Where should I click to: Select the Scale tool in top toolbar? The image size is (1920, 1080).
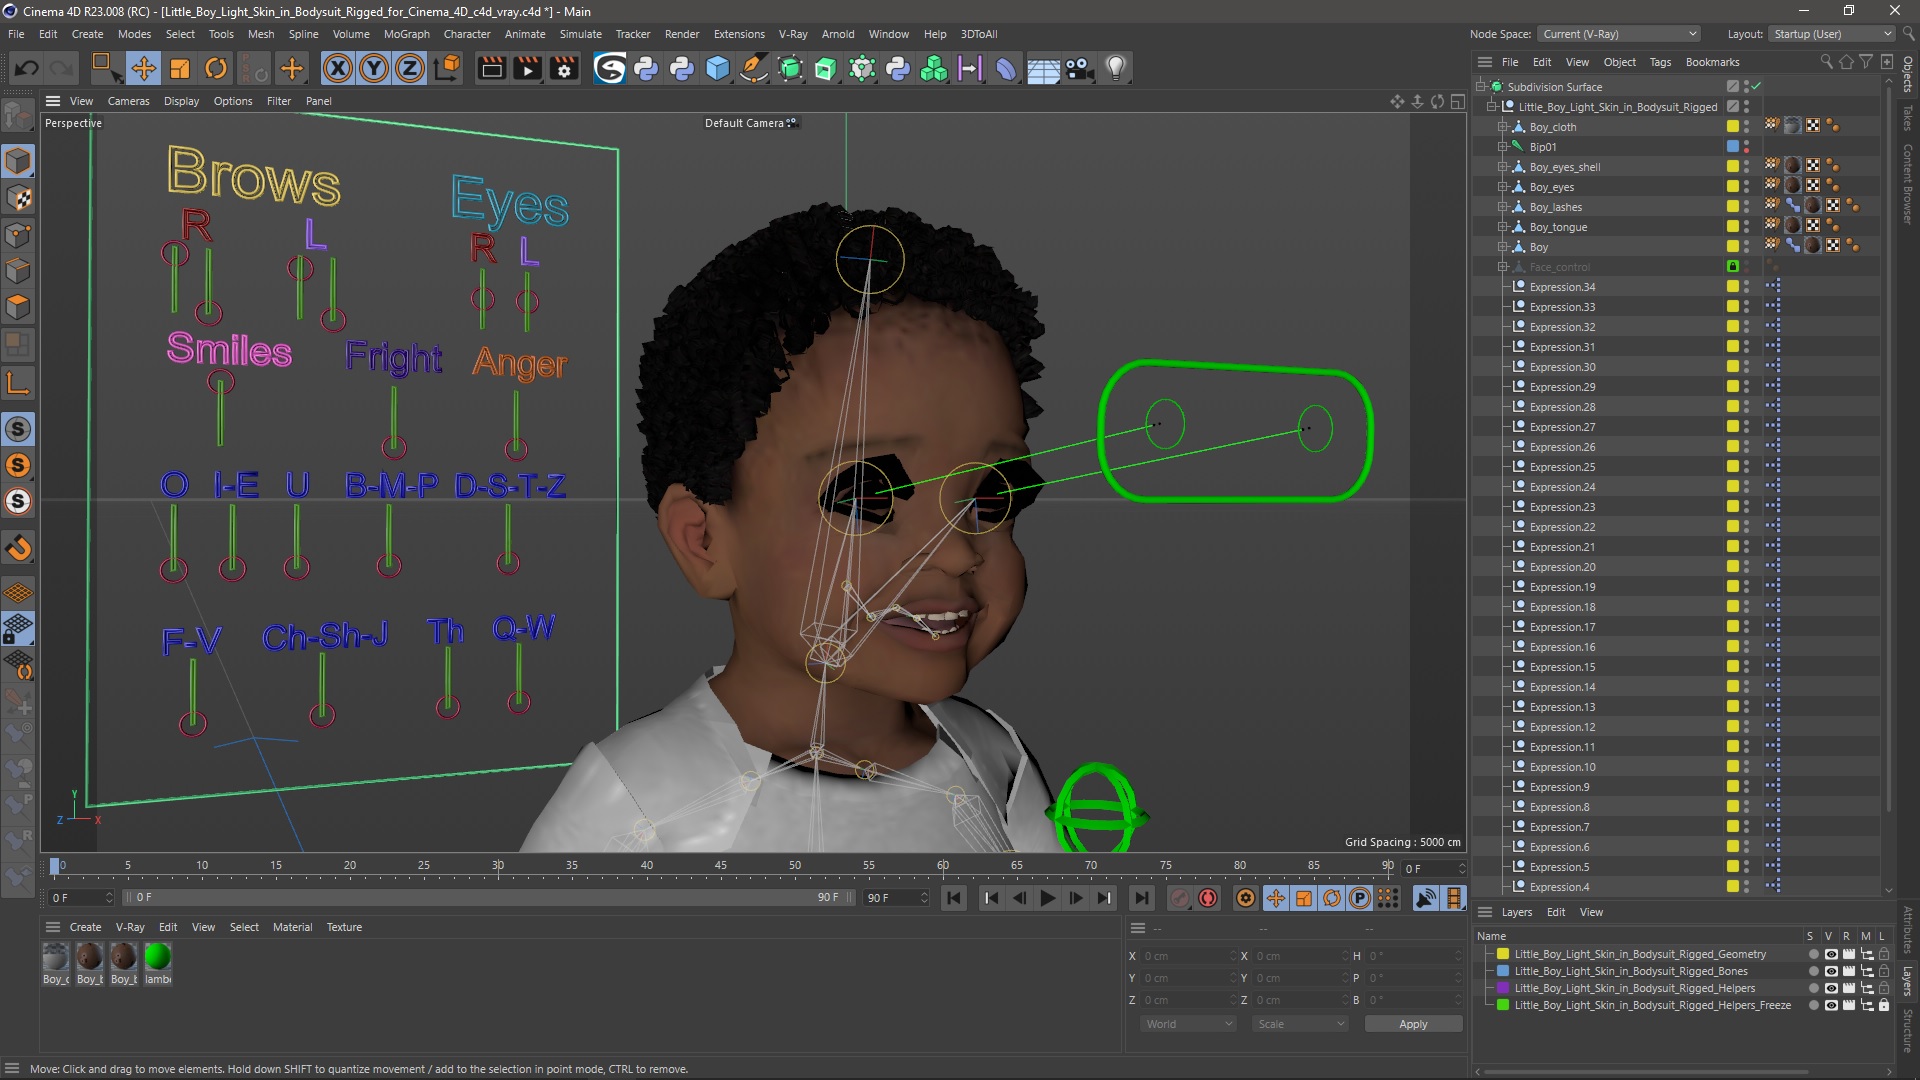point(179,68)
